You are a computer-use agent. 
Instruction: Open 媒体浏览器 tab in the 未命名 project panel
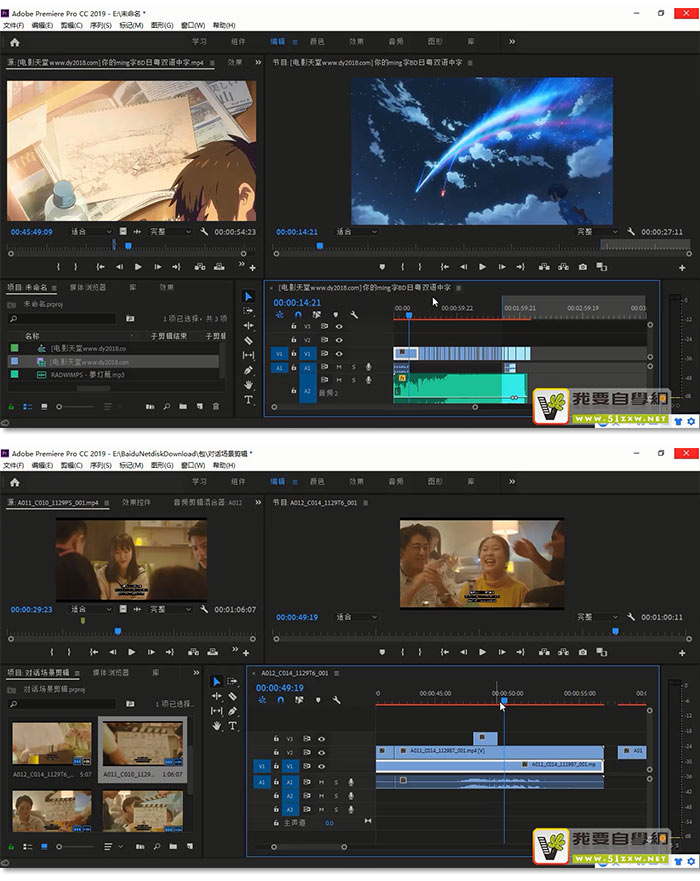[x=88, y=287]
